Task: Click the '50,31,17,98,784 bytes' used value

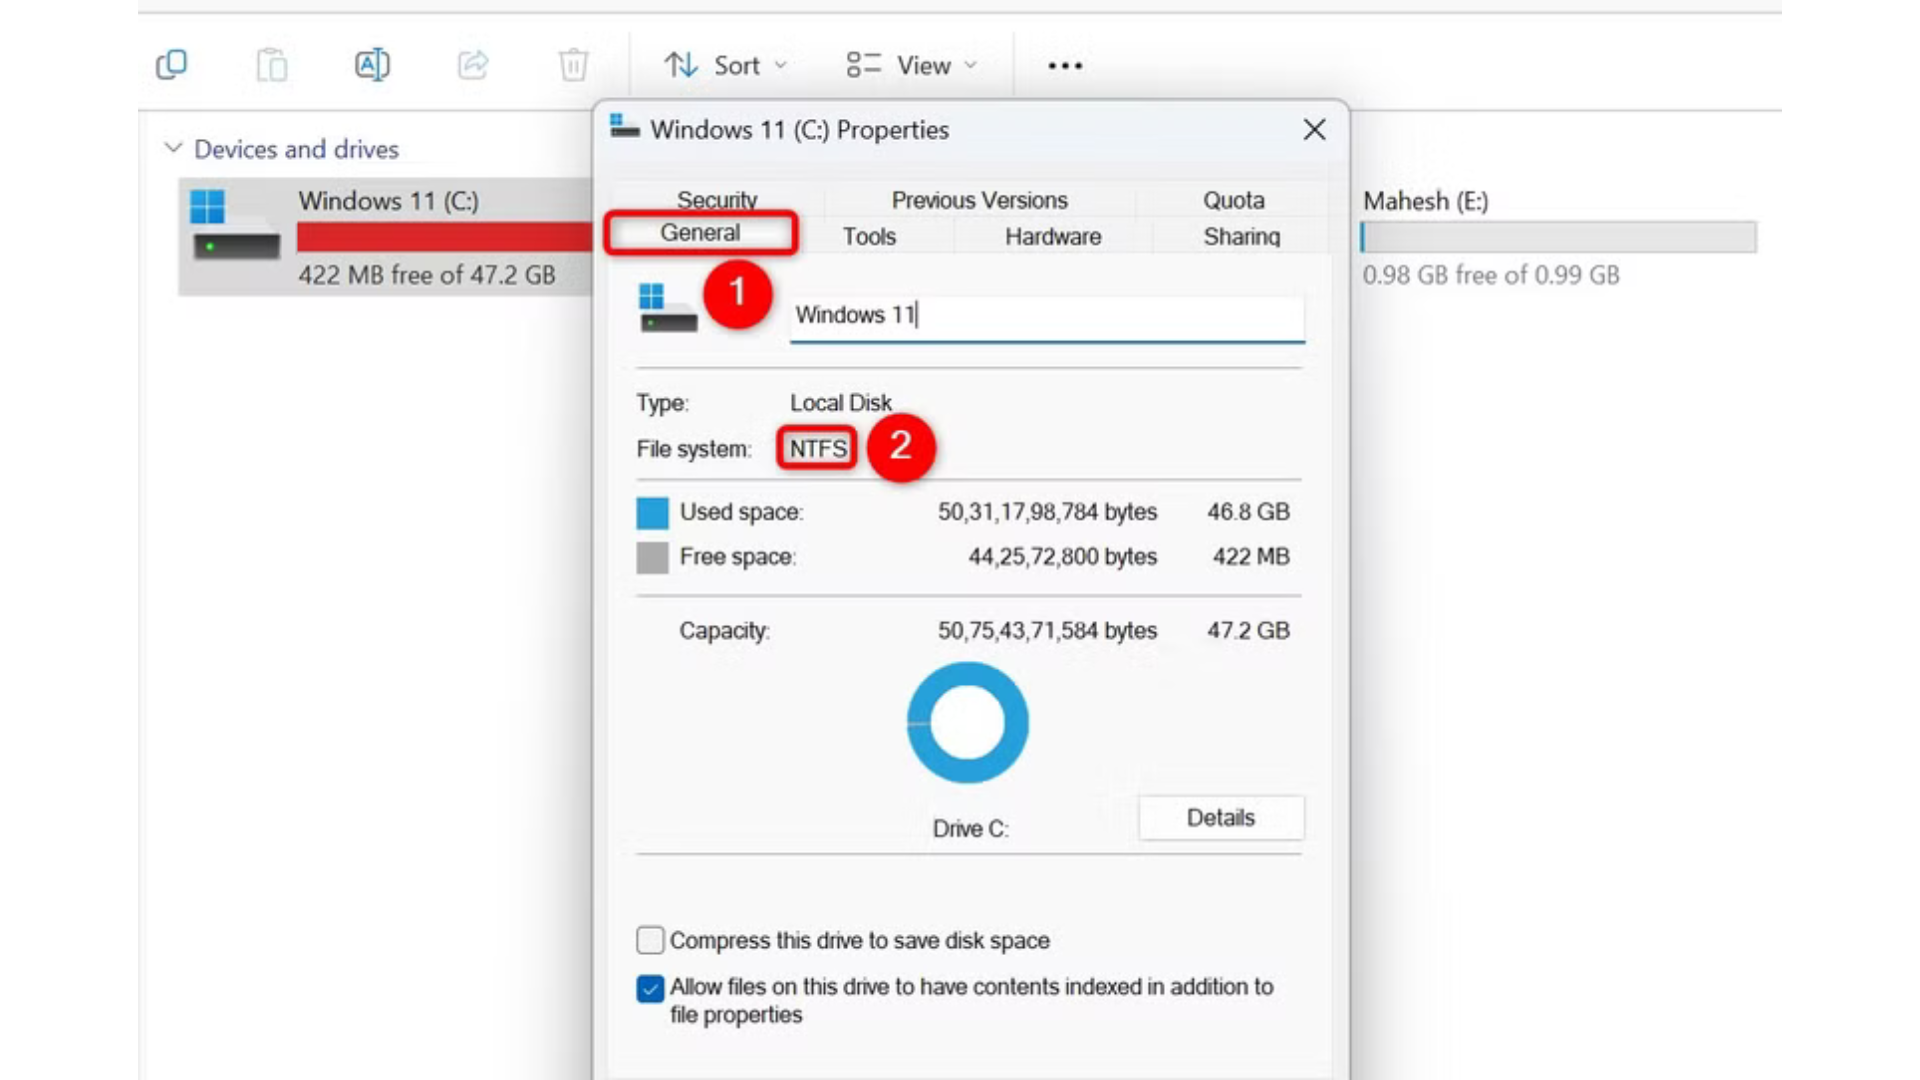Action: pos(1047,512)
